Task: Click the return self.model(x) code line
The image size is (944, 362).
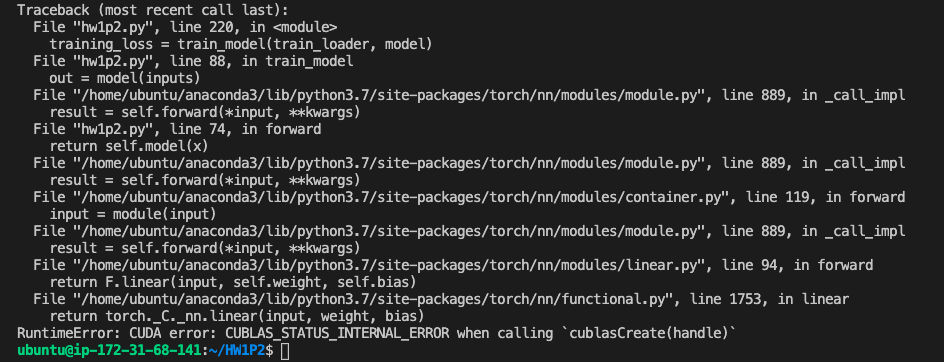Action: [x=129, y=146]
